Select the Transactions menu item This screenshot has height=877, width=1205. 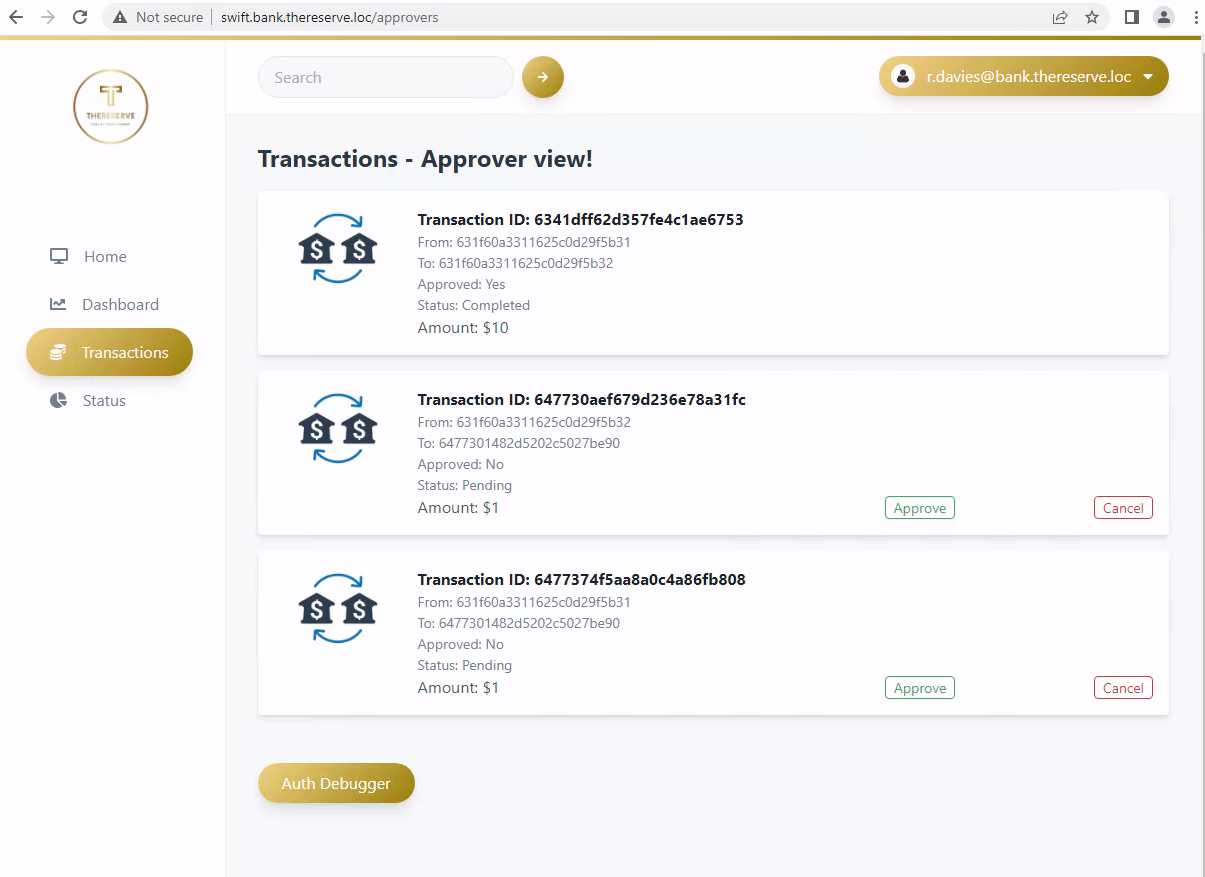pyautogui.click(x=109, y=352)
